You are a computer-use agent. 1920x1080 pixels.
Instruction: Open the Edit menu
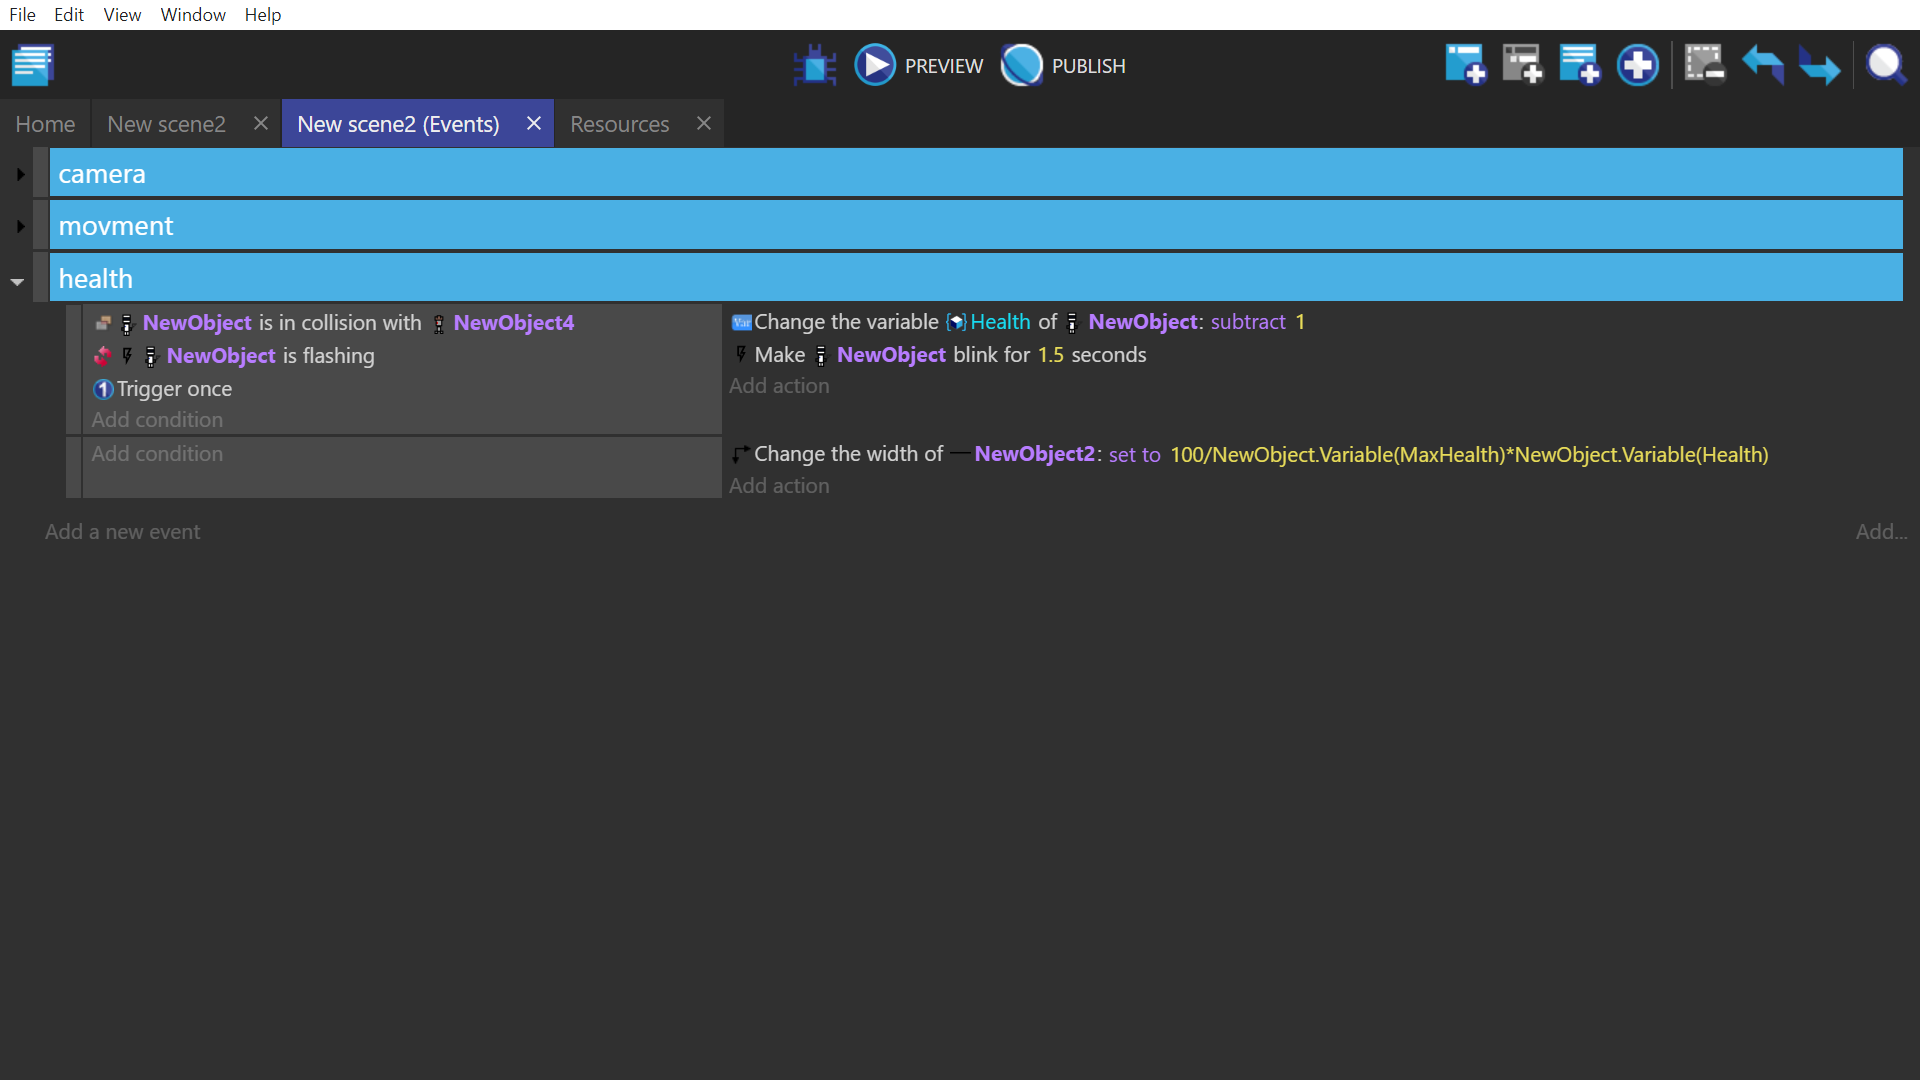pos(69,15)
